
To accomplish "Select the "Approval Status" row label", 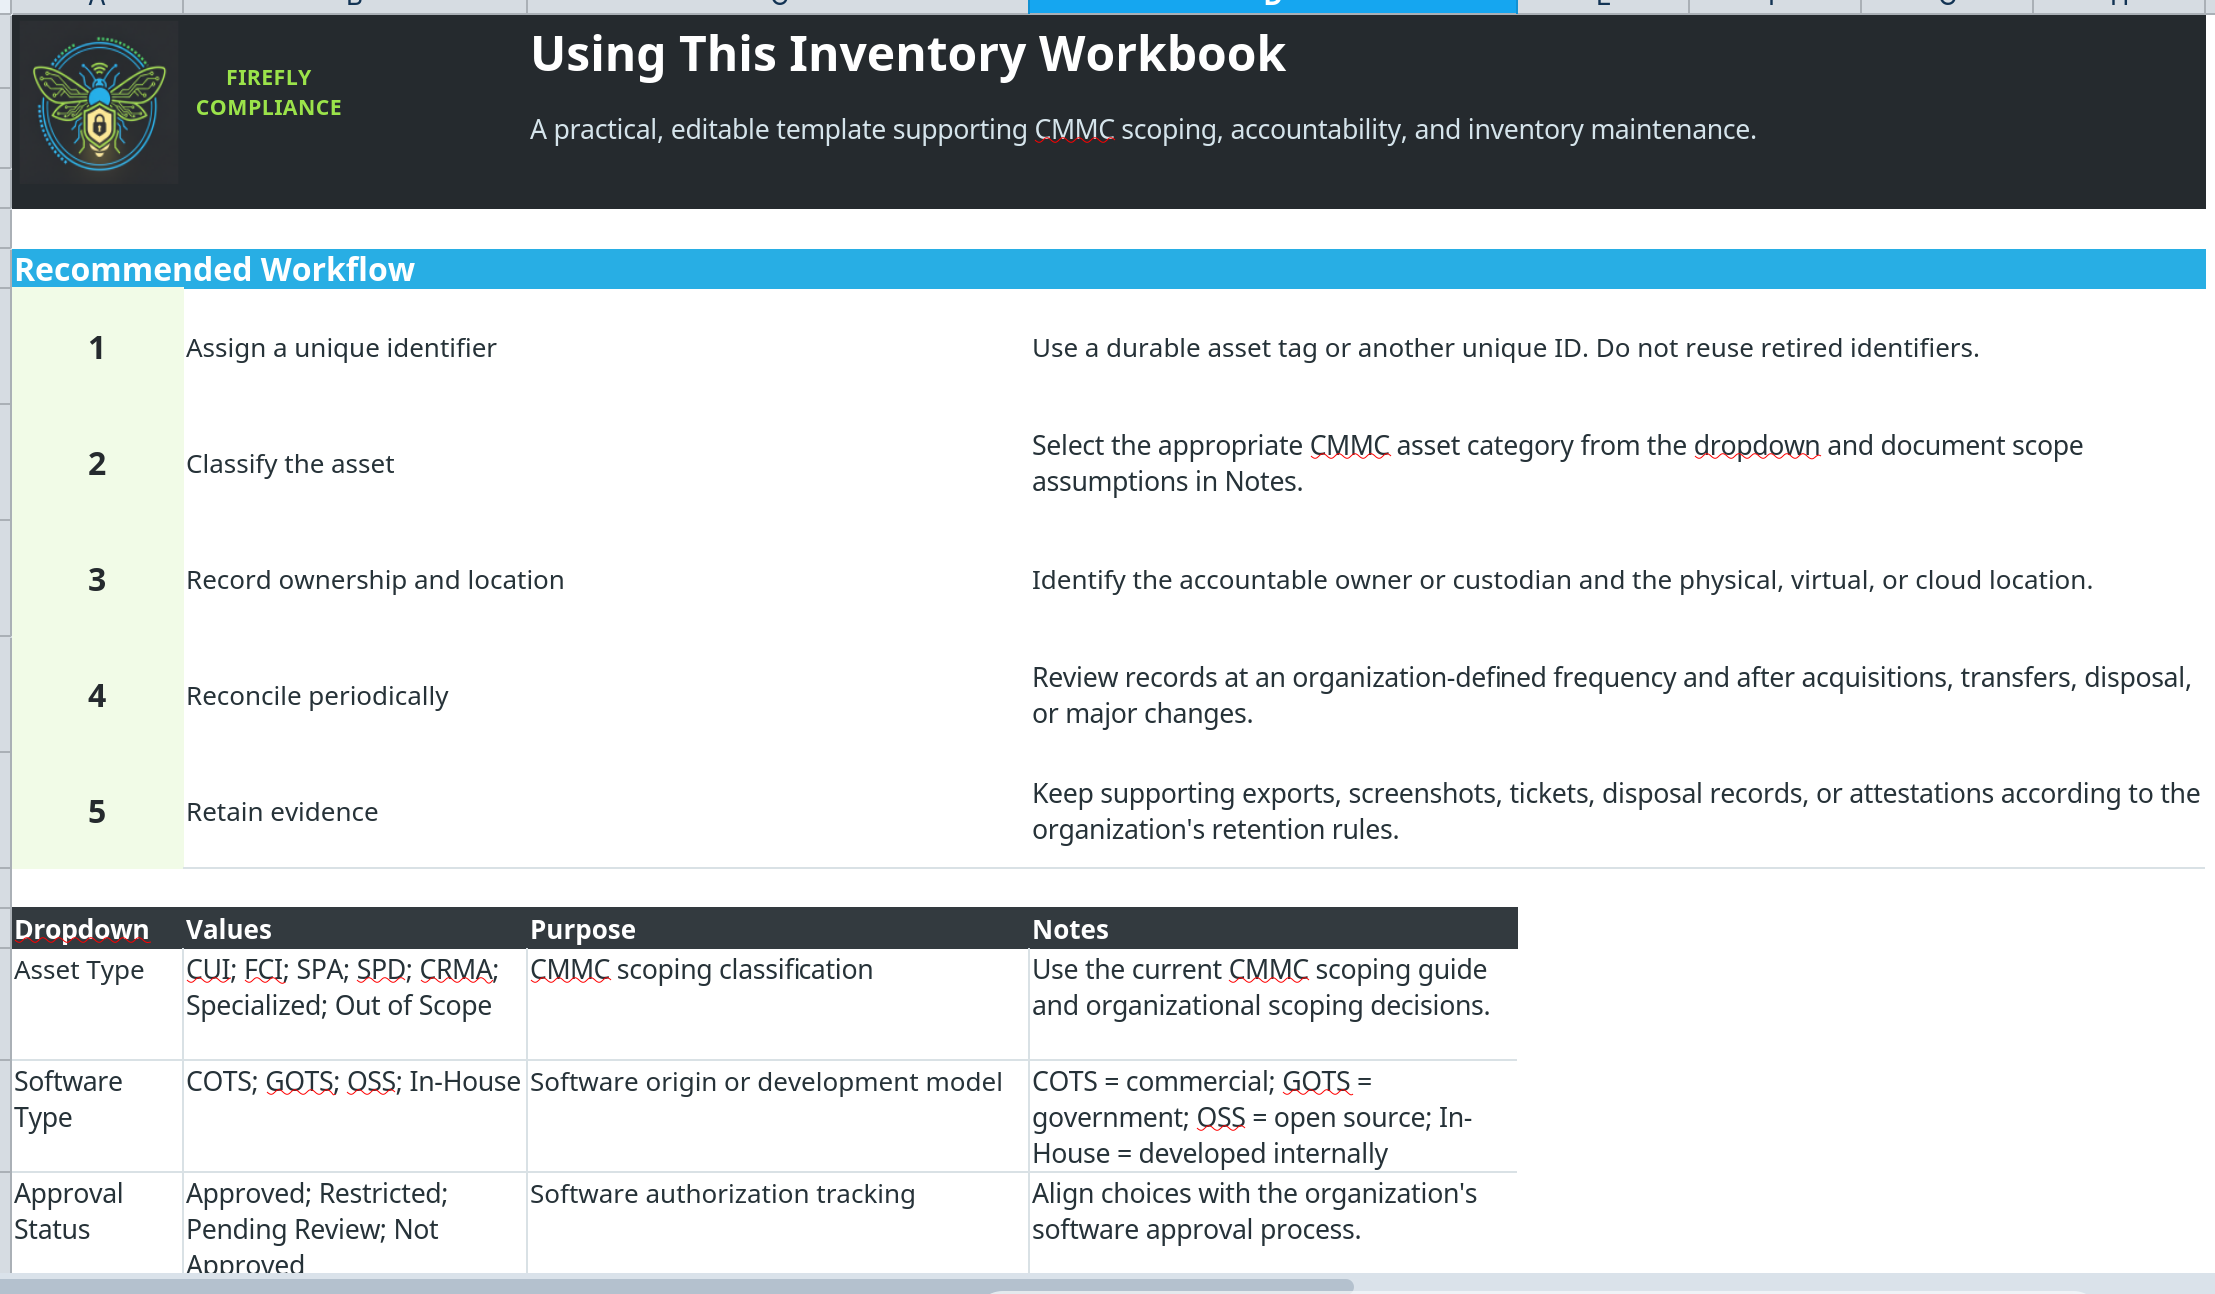I will pos(97,1223).
